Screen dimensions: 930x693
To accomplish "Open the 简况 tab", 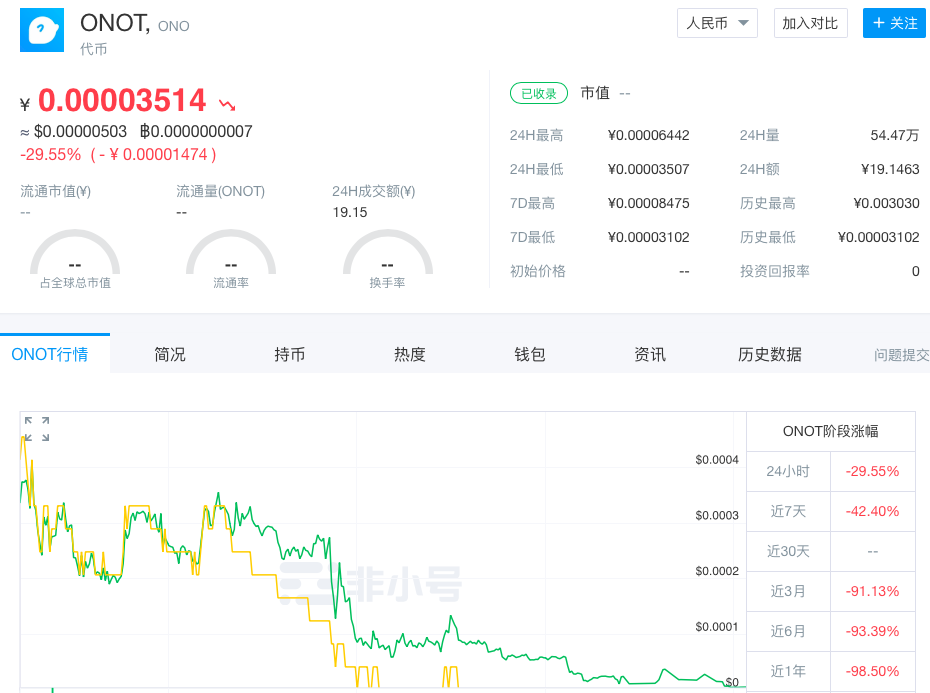I will coord(170,354).
